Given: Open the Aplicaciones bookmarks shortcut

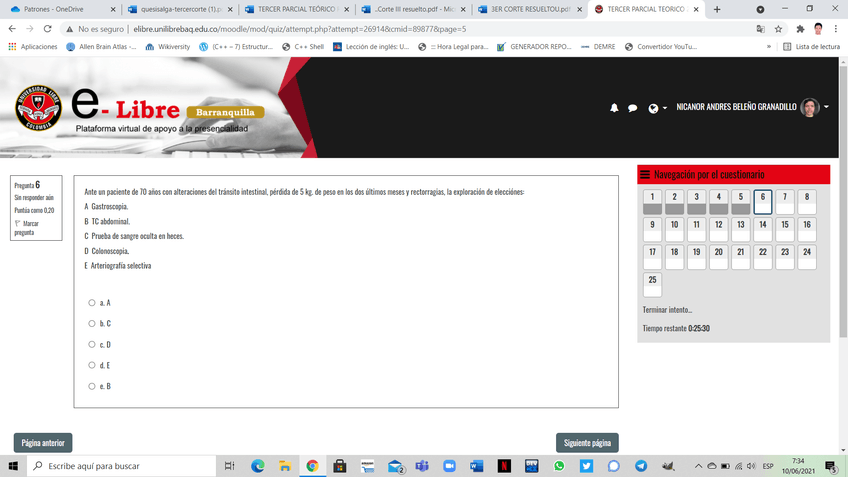Looking at the screenshot, I should pos(33,47).
